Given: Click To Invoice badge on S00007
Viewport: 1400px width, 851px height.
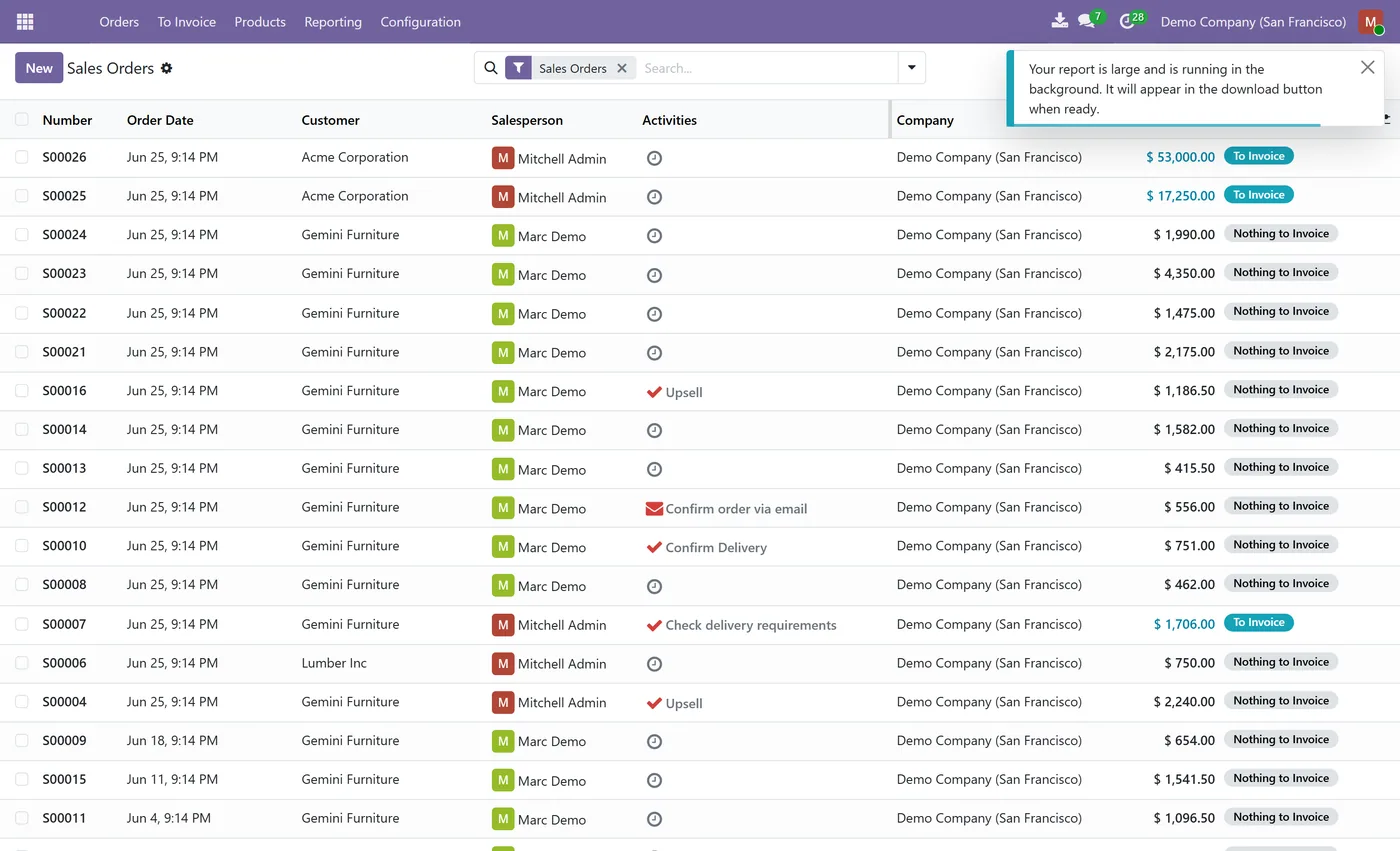Looking at the screenshot, I should coord(1259,623).
